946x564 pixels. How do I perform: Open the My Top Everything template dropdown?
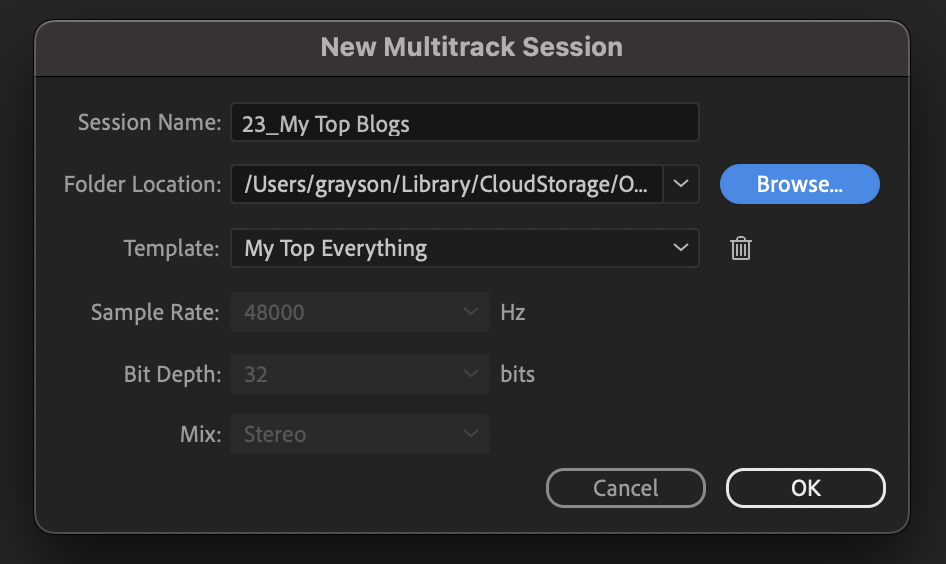pos(450,248)
